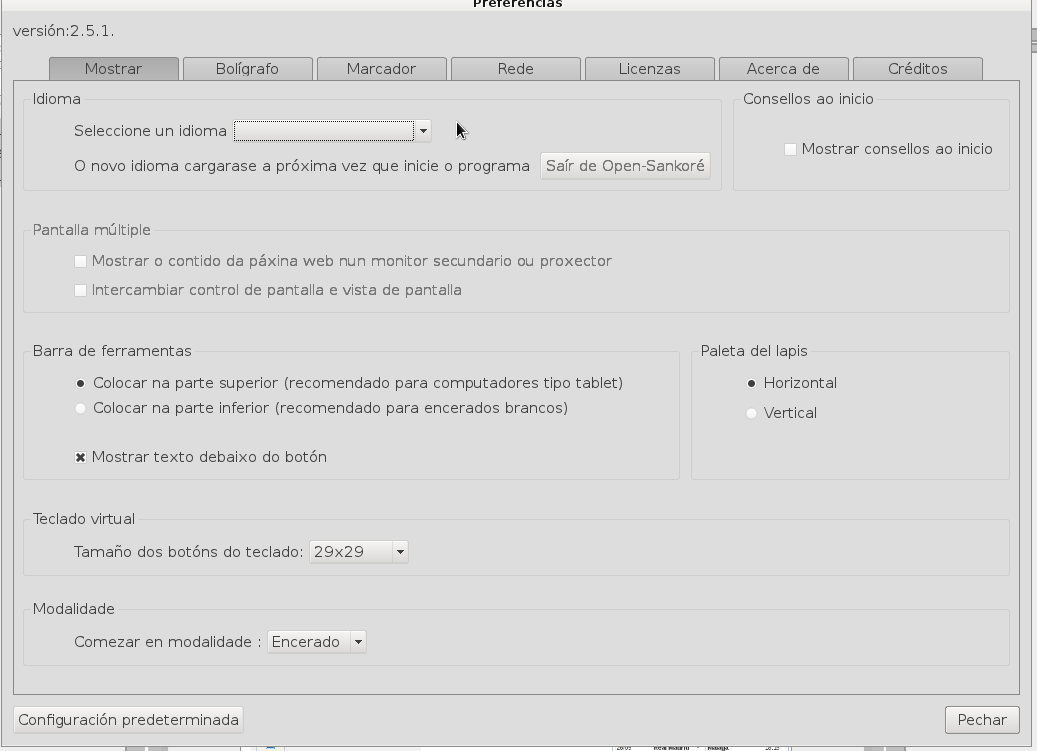Check Intercambiar control de pantalla option
The height and width of the screenshot is (751, 1037).
click(x=80, y=290)
